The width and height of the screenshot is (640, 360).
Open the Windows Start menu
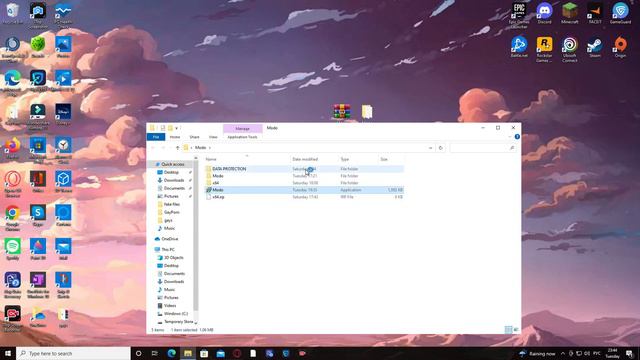8,353
